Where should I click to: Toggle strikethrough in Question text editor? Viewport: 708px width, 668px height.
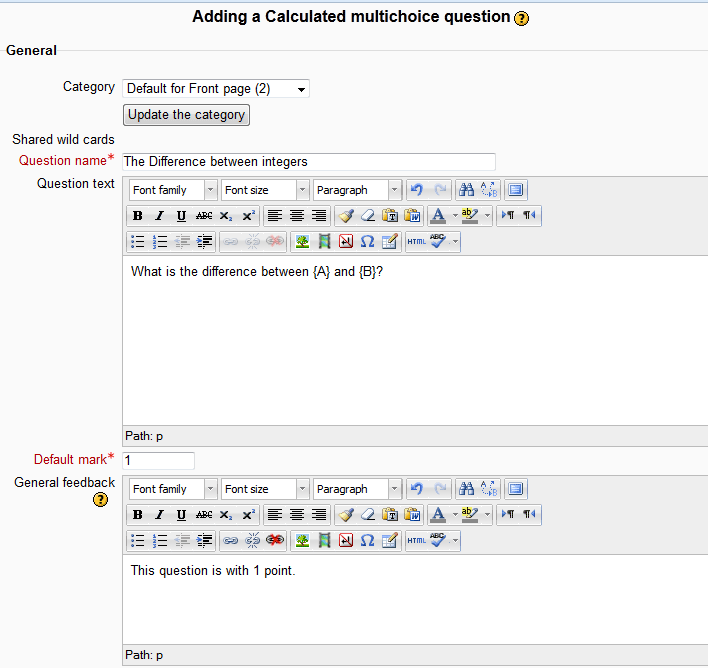pyautogui.click(x=204, y=216)
